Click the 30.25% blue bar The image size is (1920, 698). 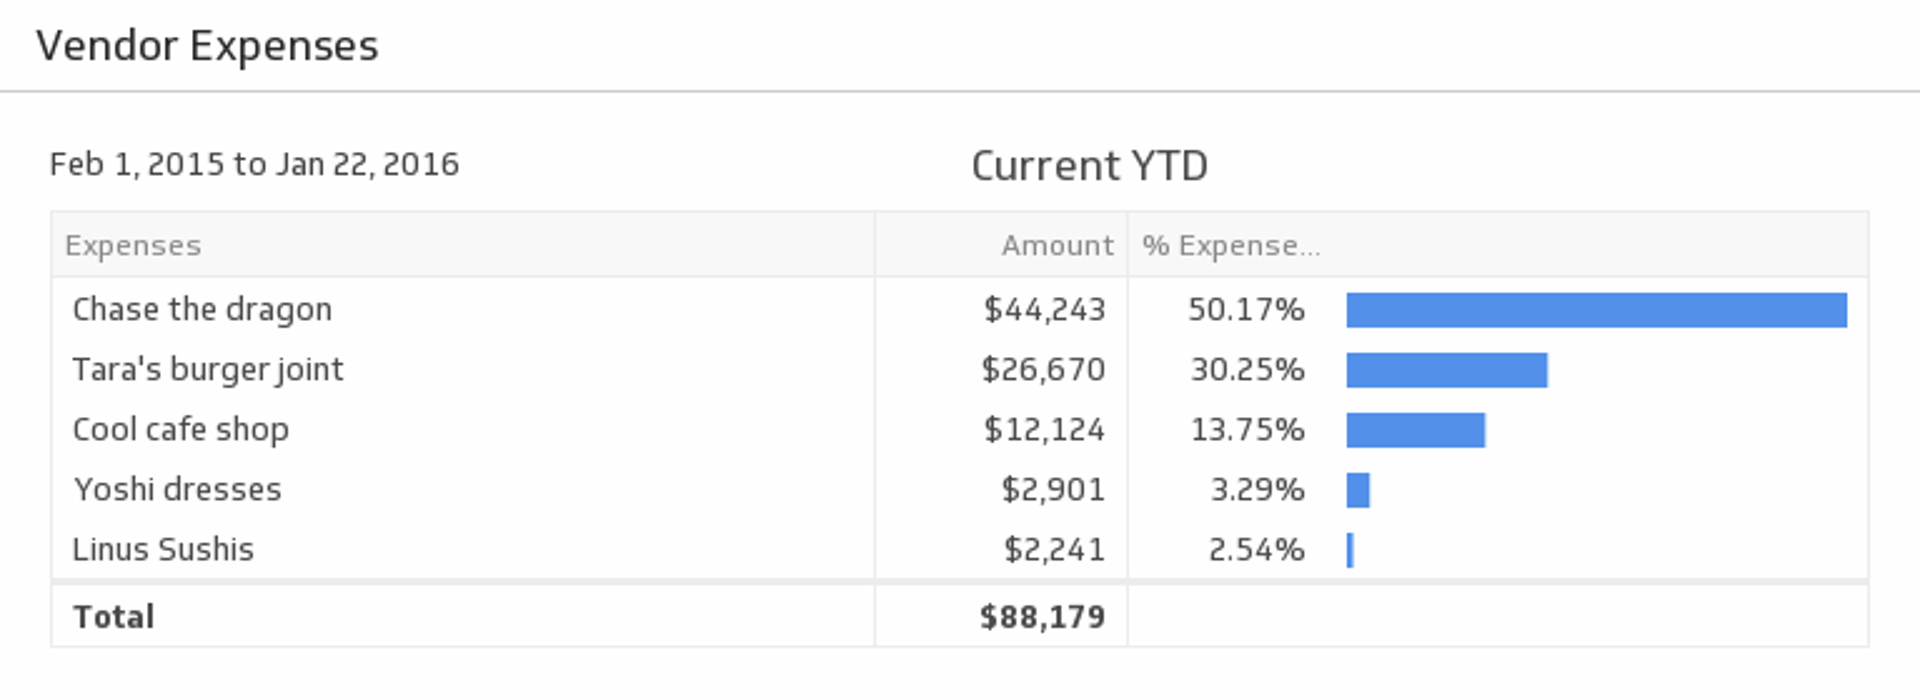coord(1446,370)
